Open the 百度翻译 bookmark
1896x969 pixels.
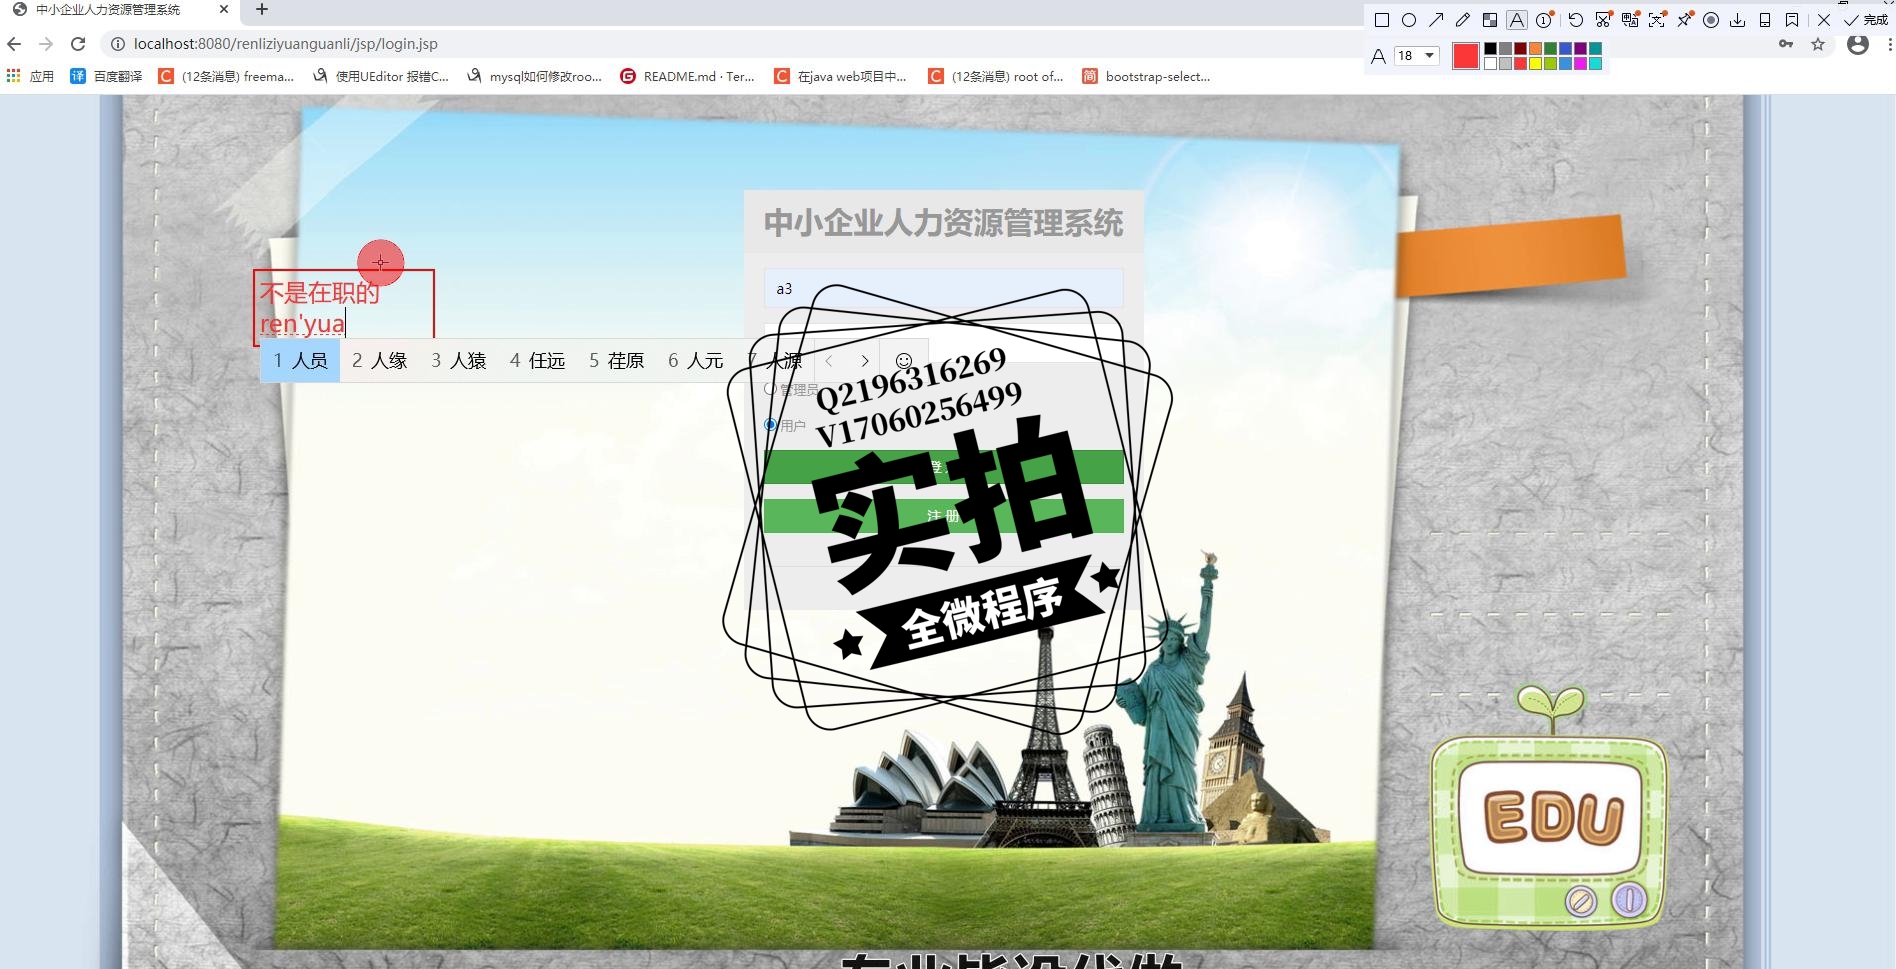coord(106,76)
